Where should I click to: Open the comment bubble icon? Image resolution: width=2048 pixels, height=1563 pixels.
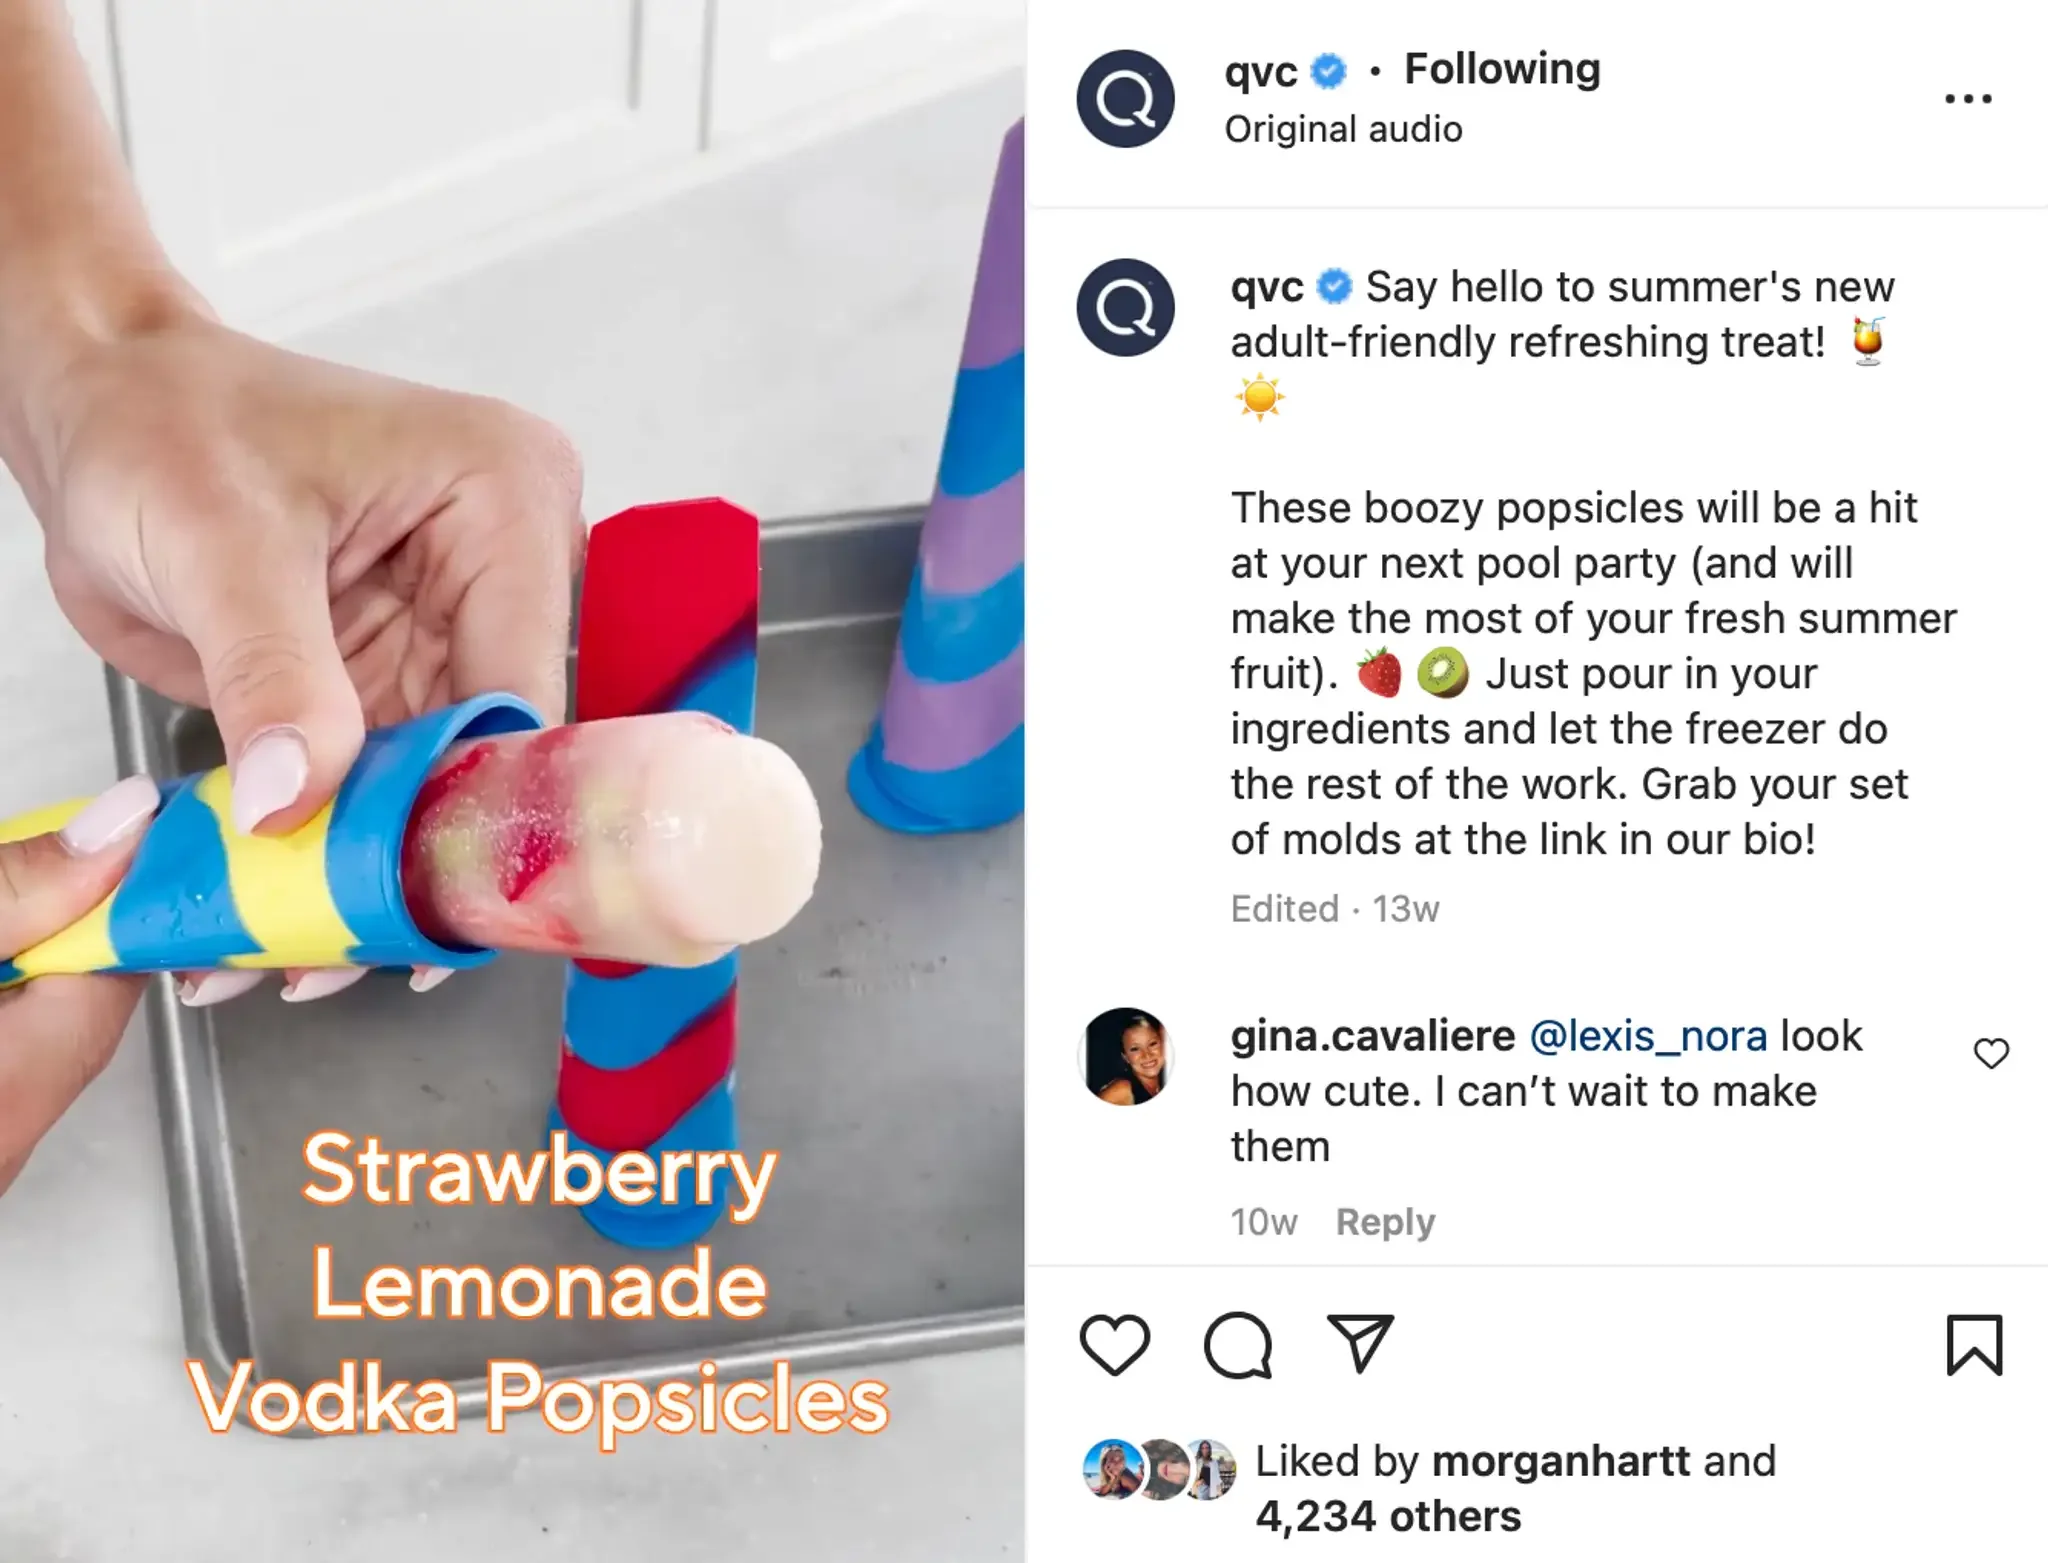pos(1238,1345)
